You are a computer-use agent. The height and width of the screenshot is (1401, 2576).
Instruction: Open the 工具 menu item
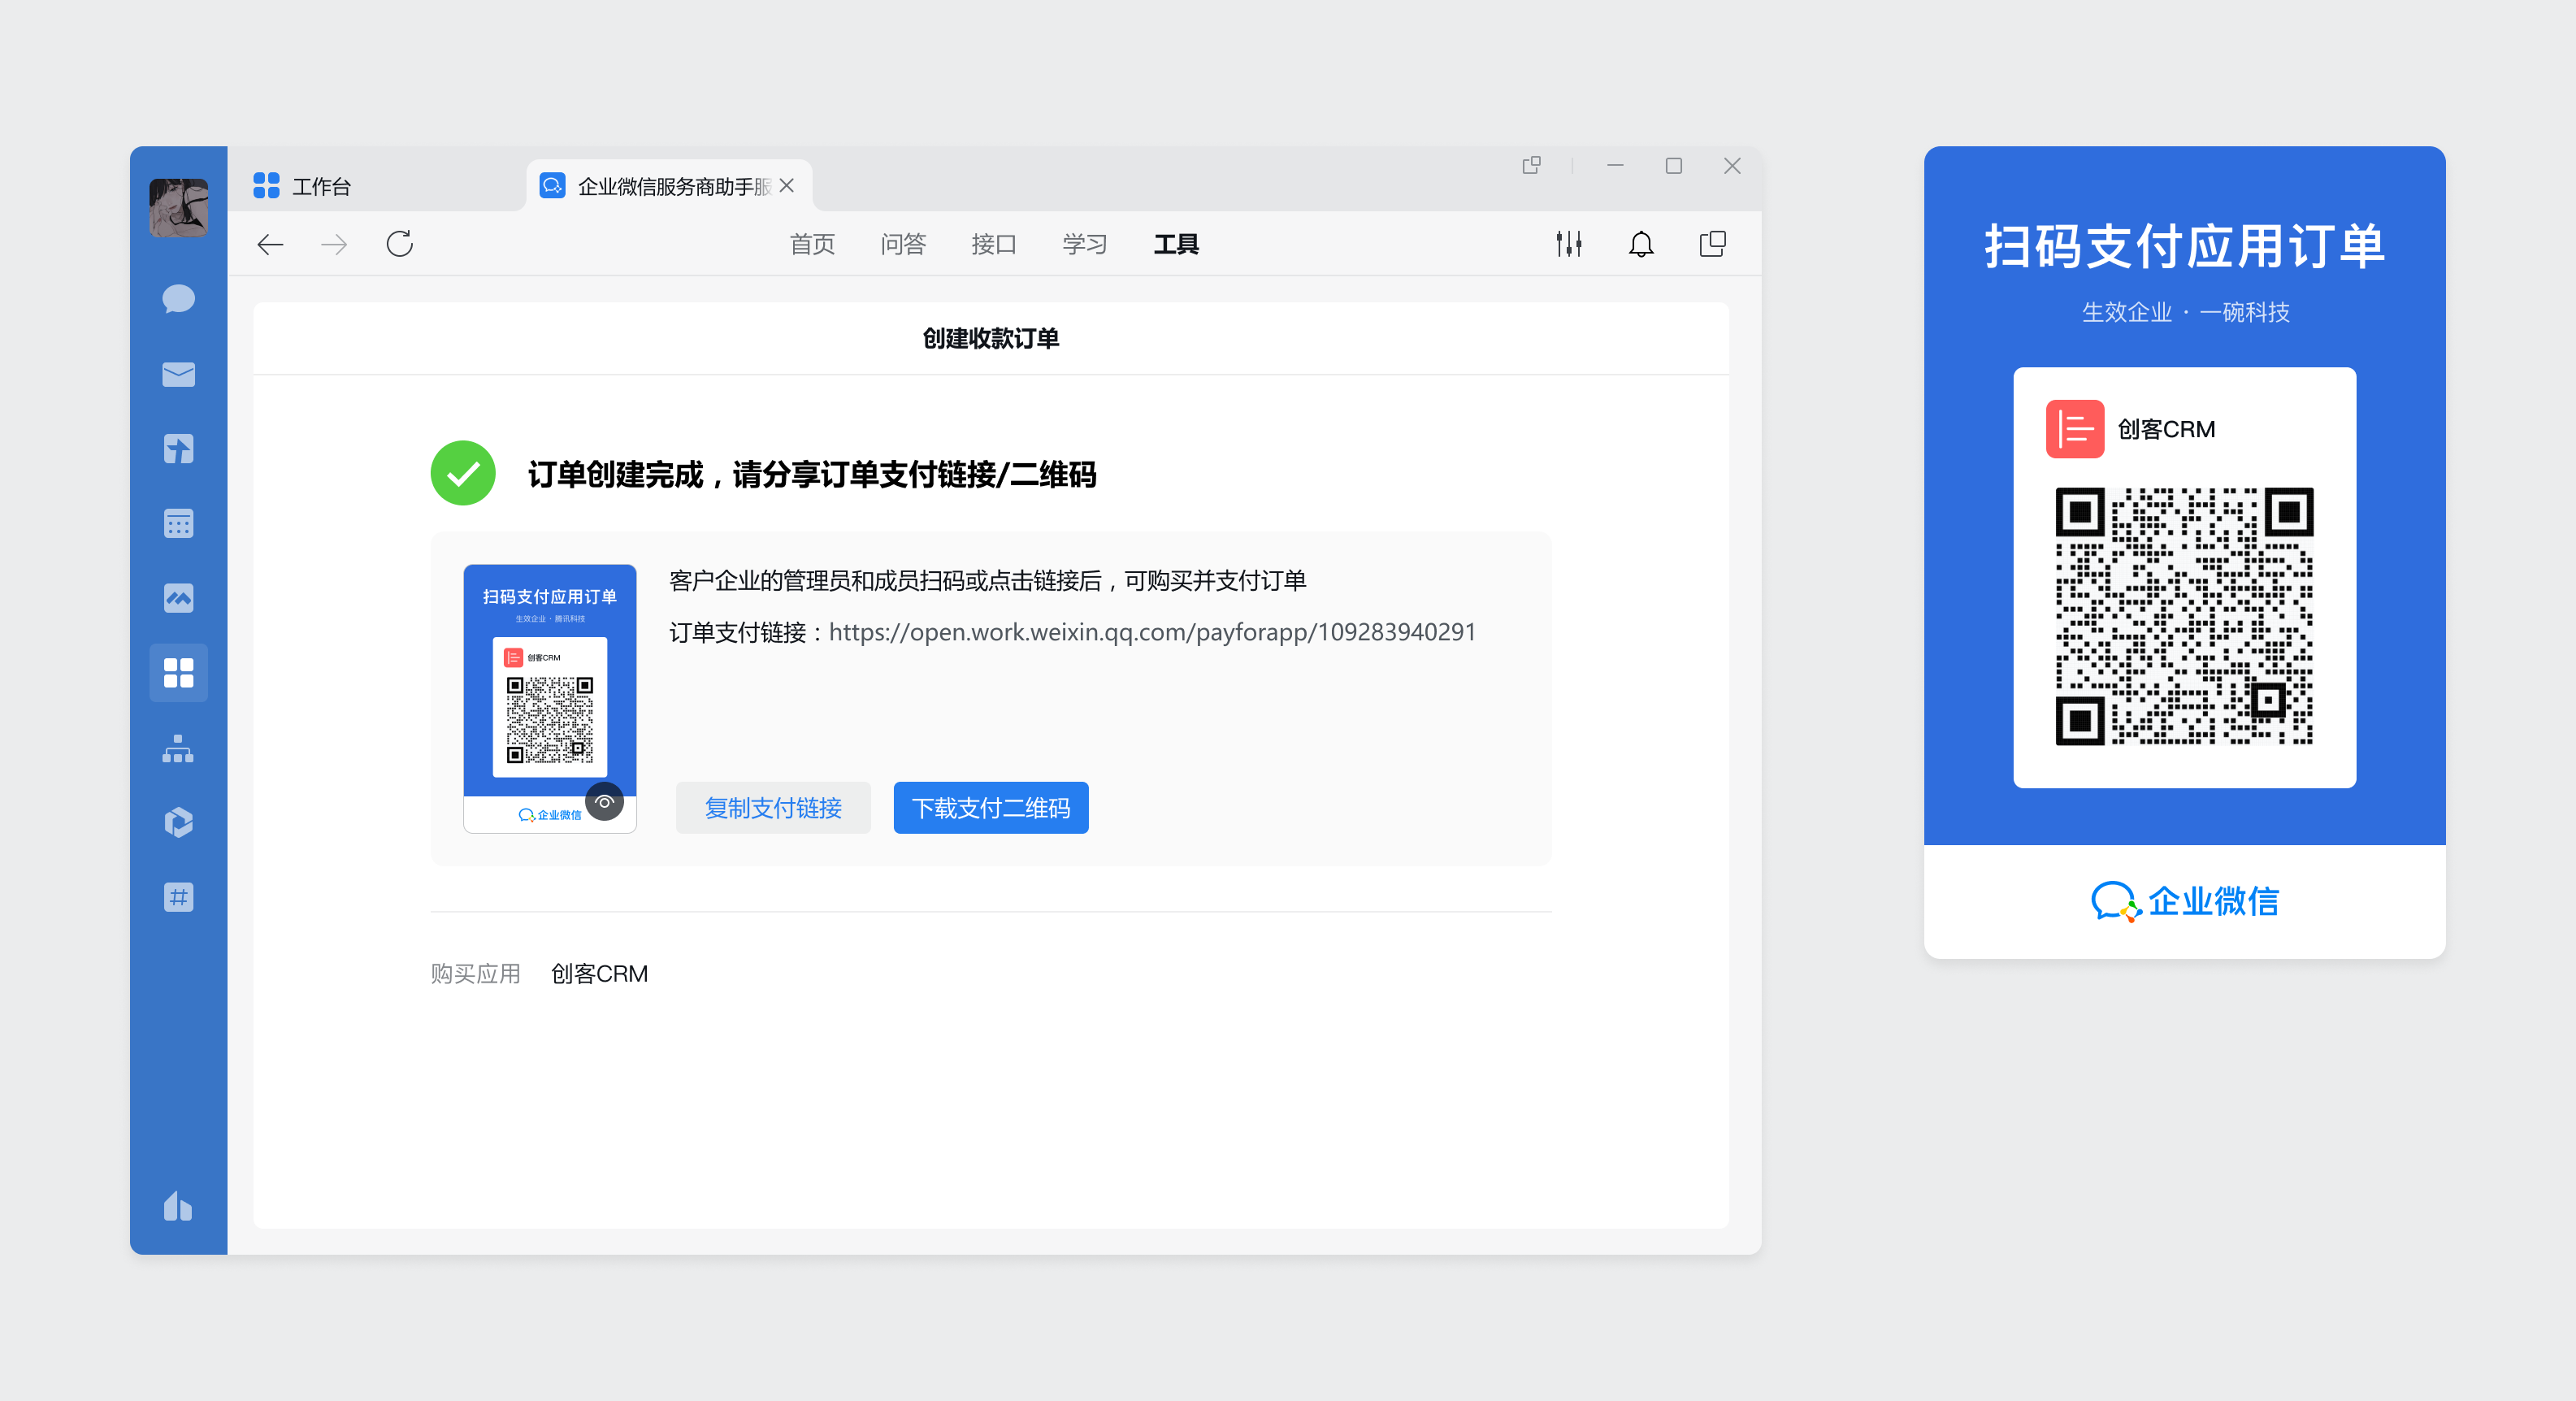1176,244
